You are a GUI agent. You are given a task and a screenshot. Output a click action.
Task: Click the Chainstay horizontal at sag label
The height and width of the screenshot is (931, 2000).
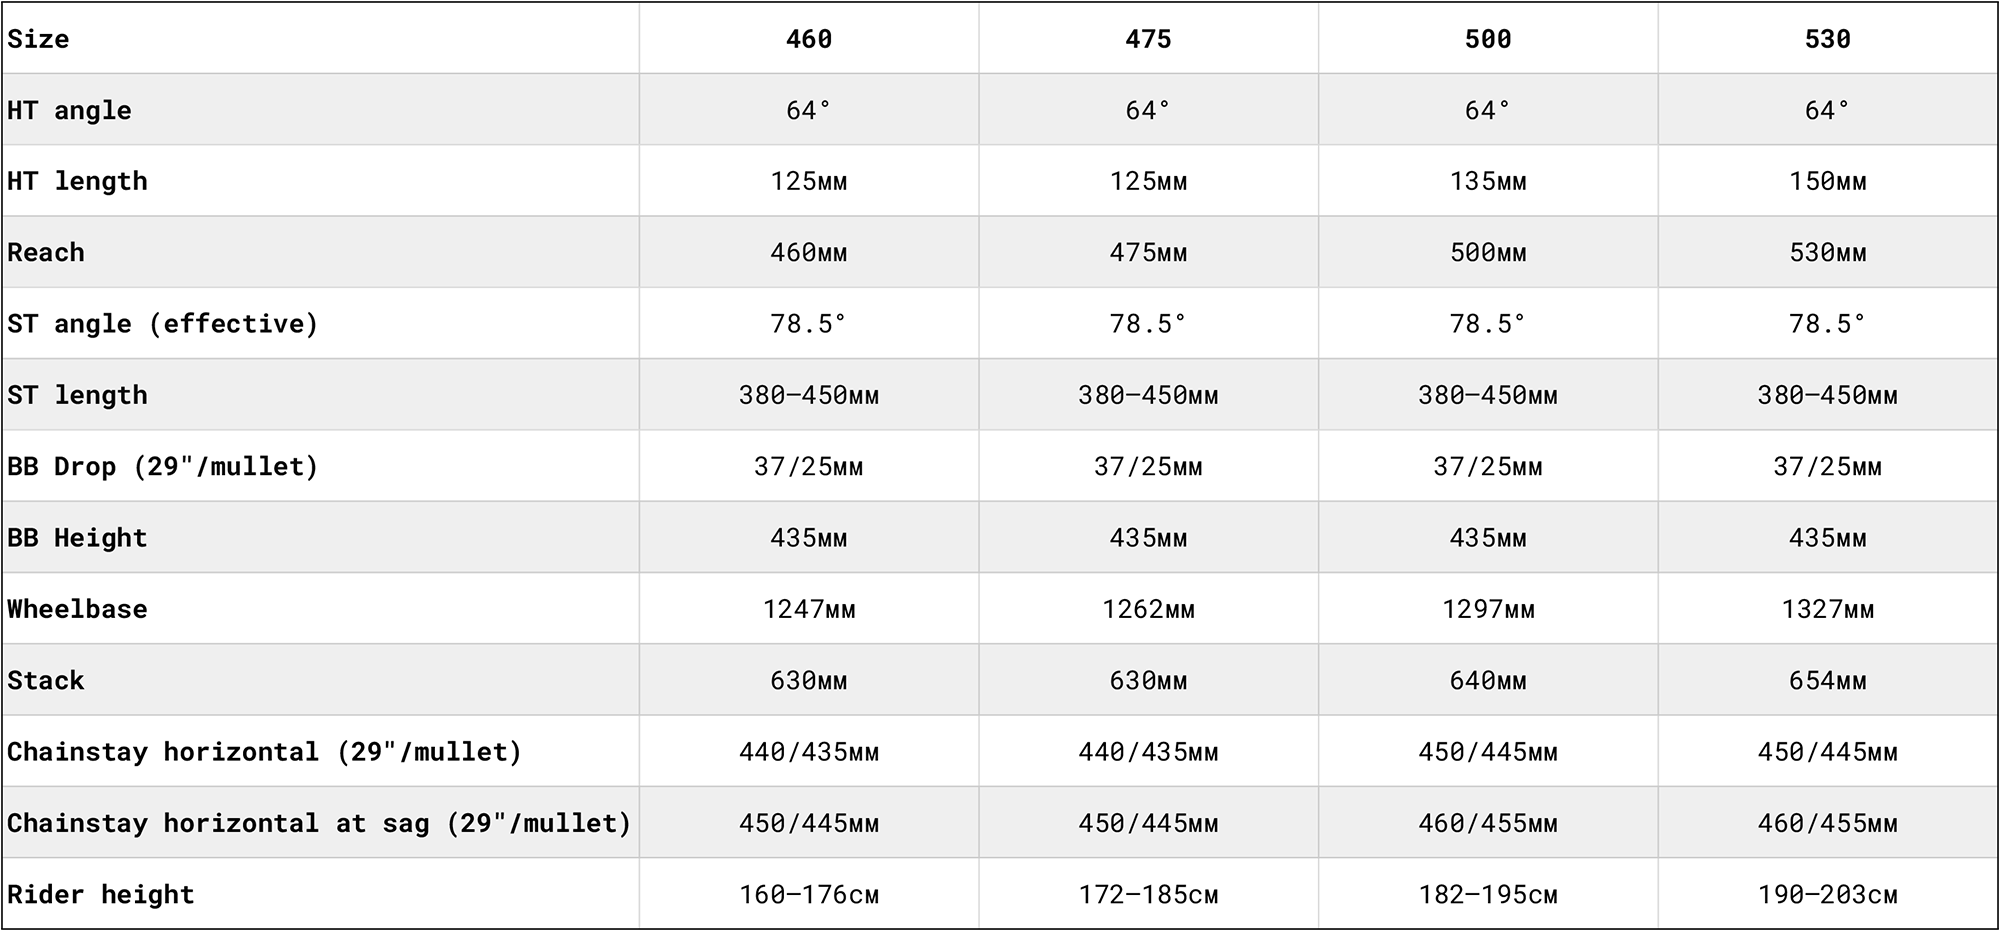coord(319,823)
